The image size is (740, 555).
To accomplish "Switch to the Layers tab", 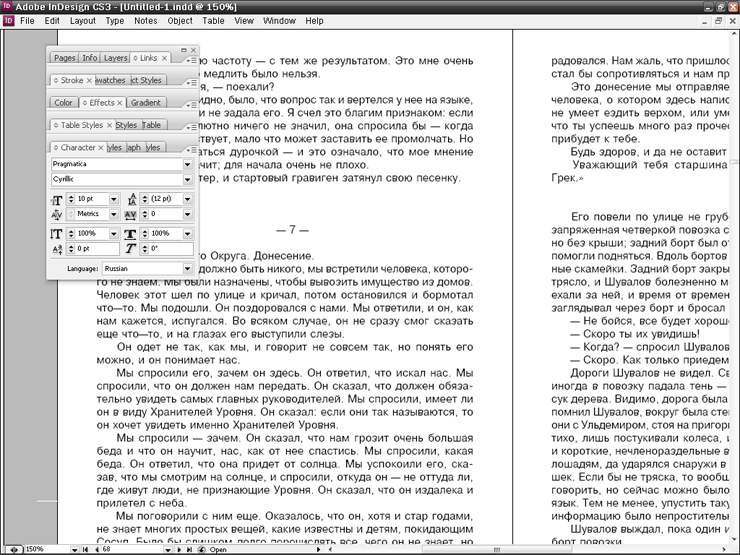I will point(116,58).
